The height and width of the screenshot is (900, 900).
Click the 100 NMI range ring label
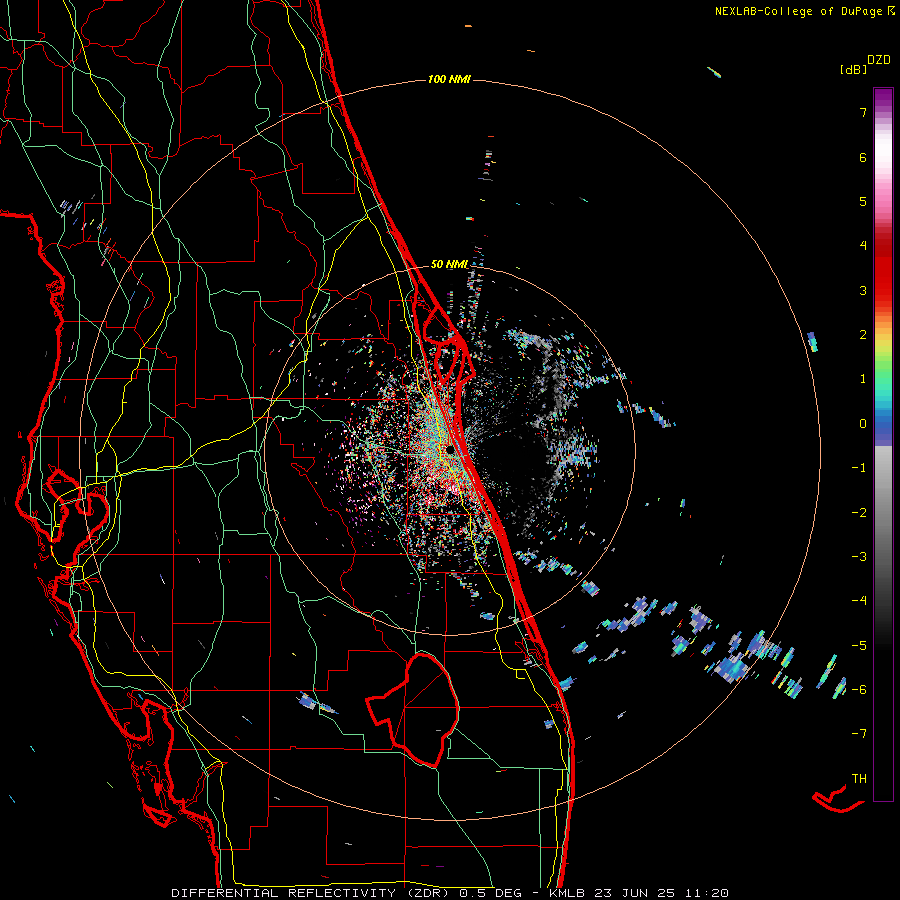[449, 79]
